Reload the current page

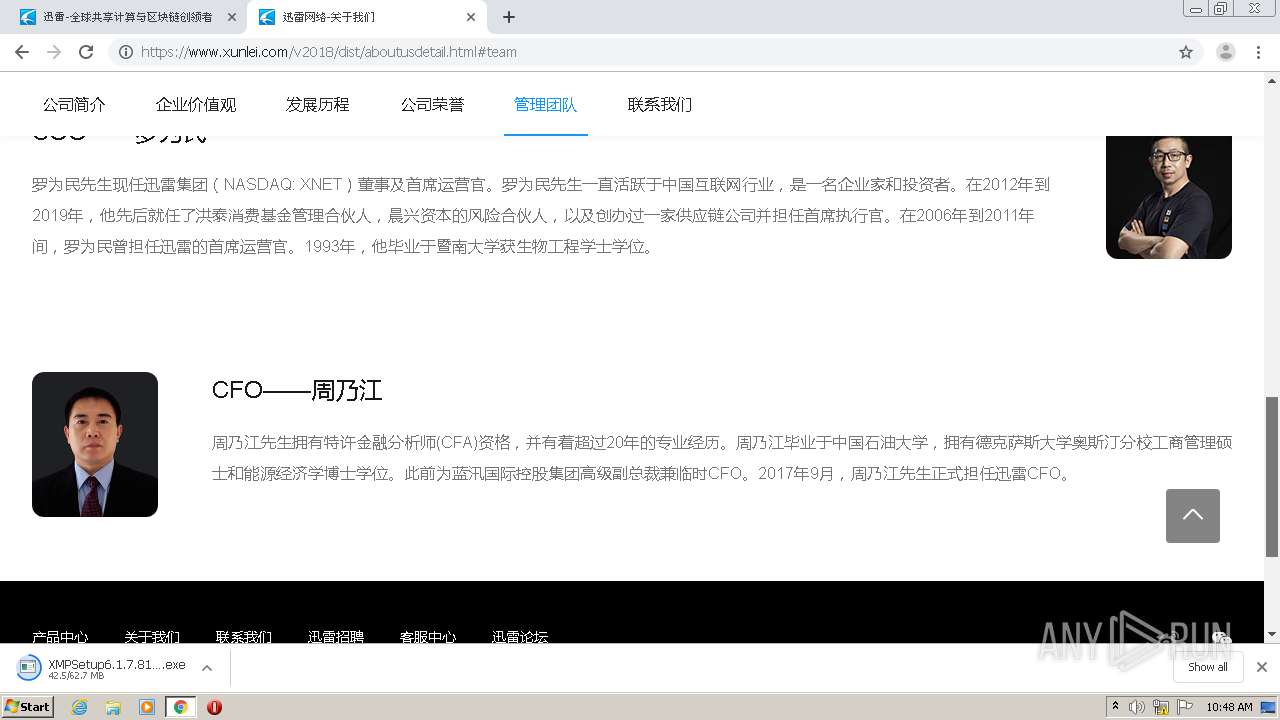point(86,52)
